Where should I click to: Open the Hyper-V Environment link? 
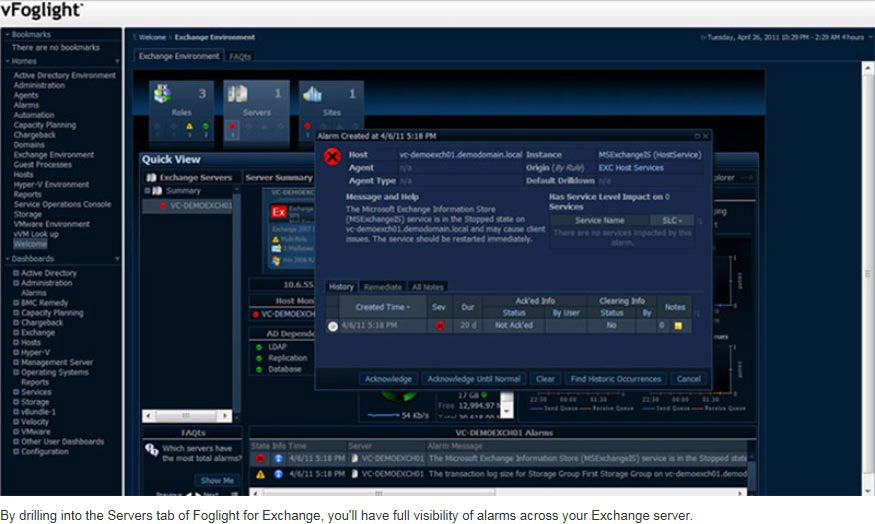(x=51, y=184)
